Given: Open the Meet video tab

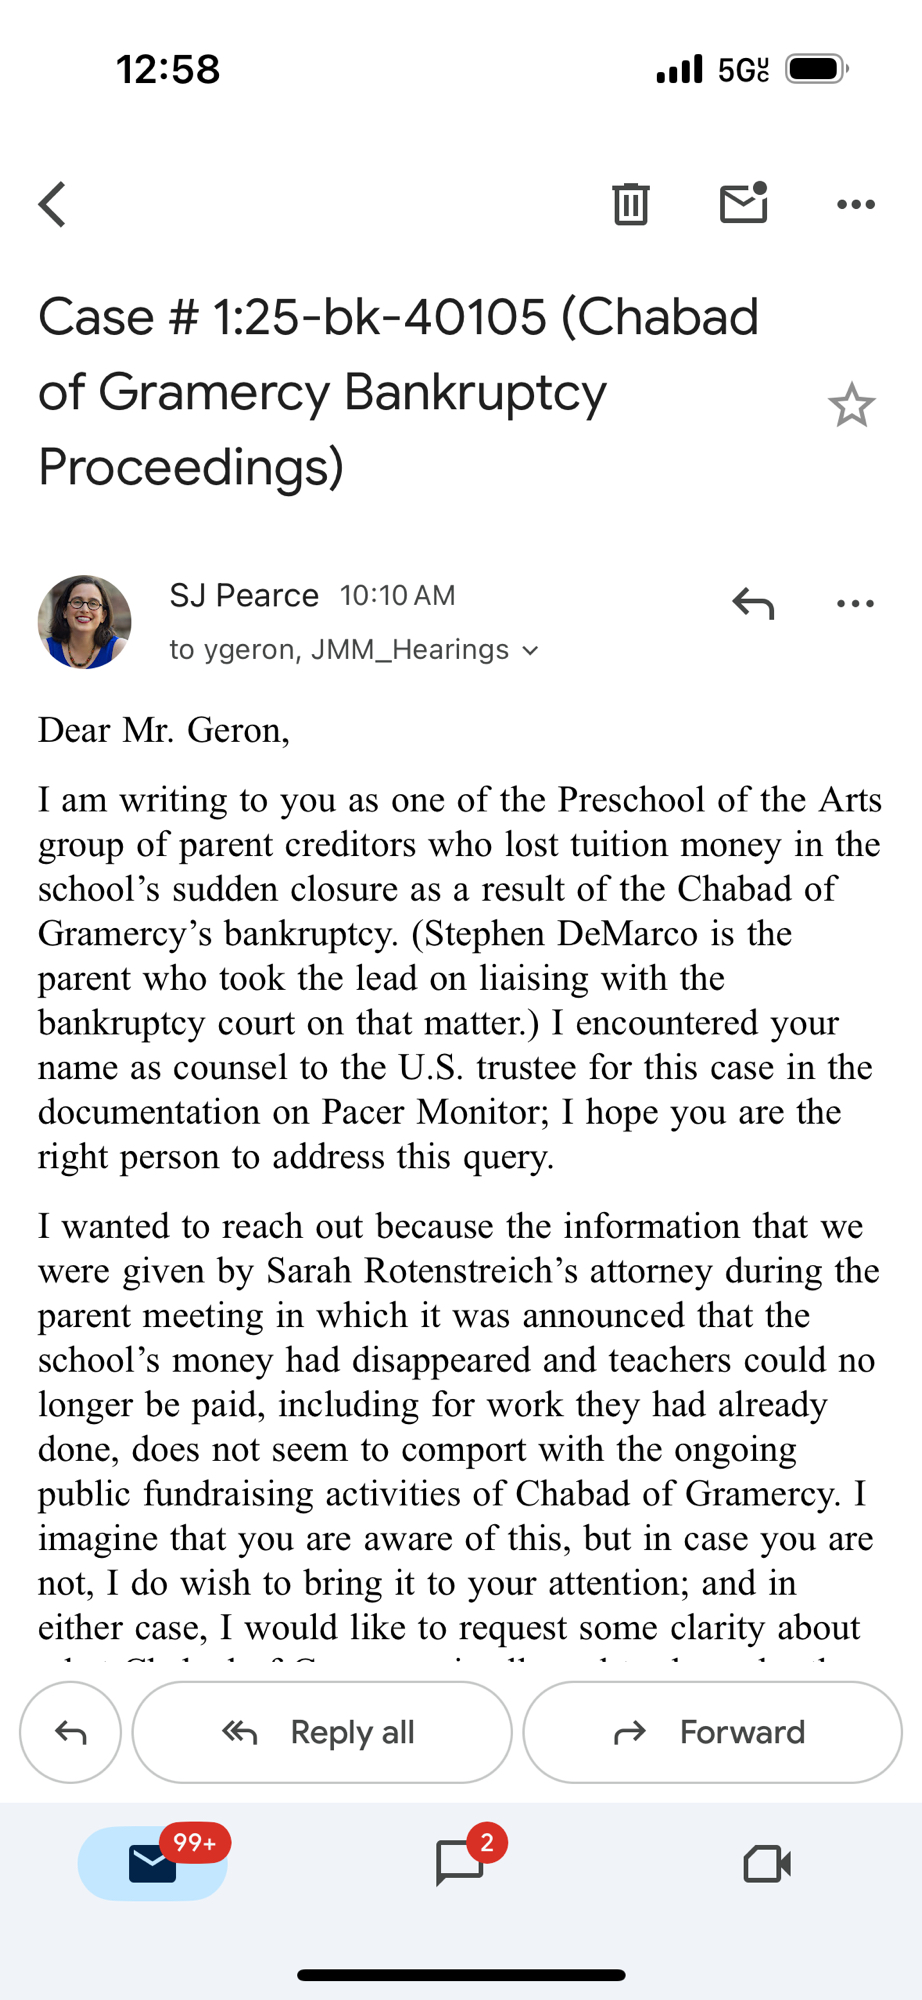Looking at the screenshot, I should pyautogui.click(x=767, y=1863).
